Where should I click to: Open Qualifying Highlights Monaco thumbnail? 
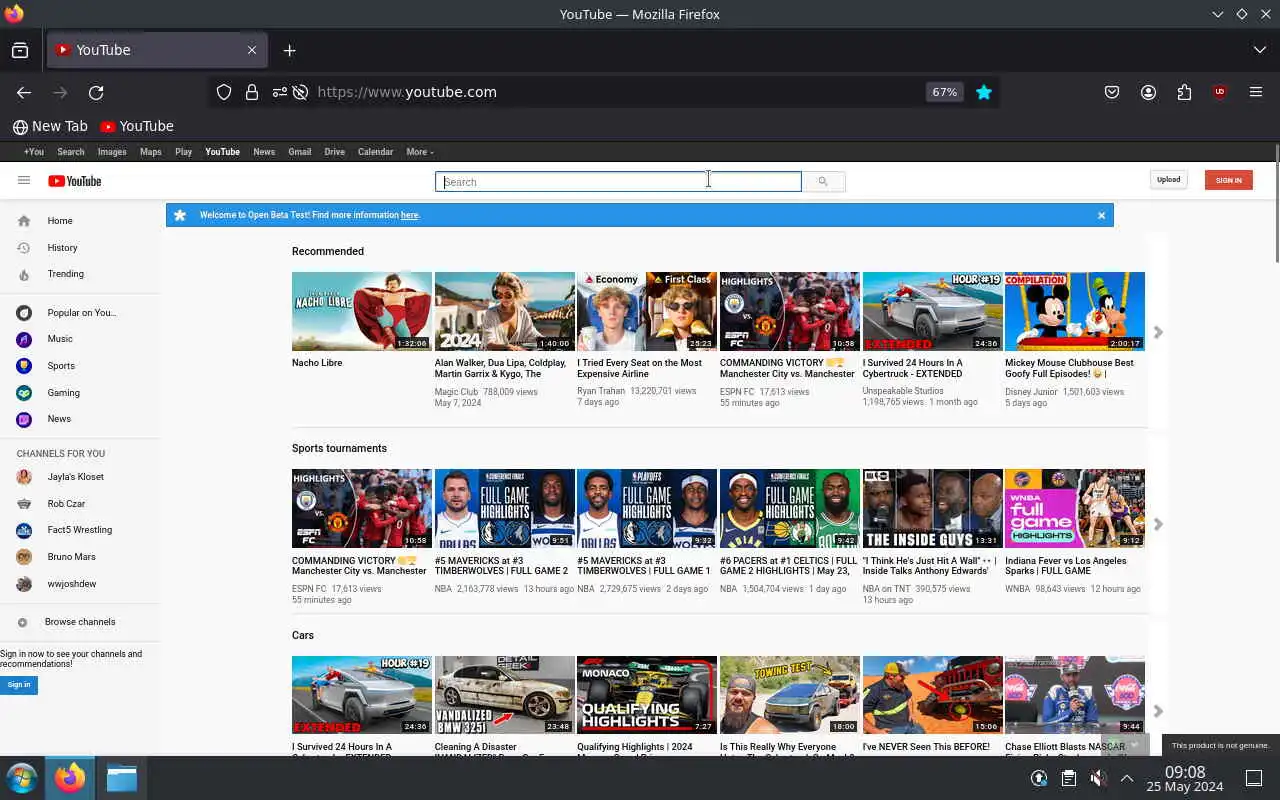pos(647,695)
